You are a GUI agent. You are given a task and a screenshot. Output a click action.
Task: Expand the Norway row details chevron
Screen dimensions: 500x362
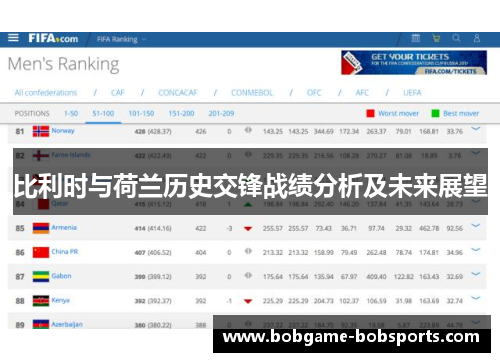click(x=476, y=129)
